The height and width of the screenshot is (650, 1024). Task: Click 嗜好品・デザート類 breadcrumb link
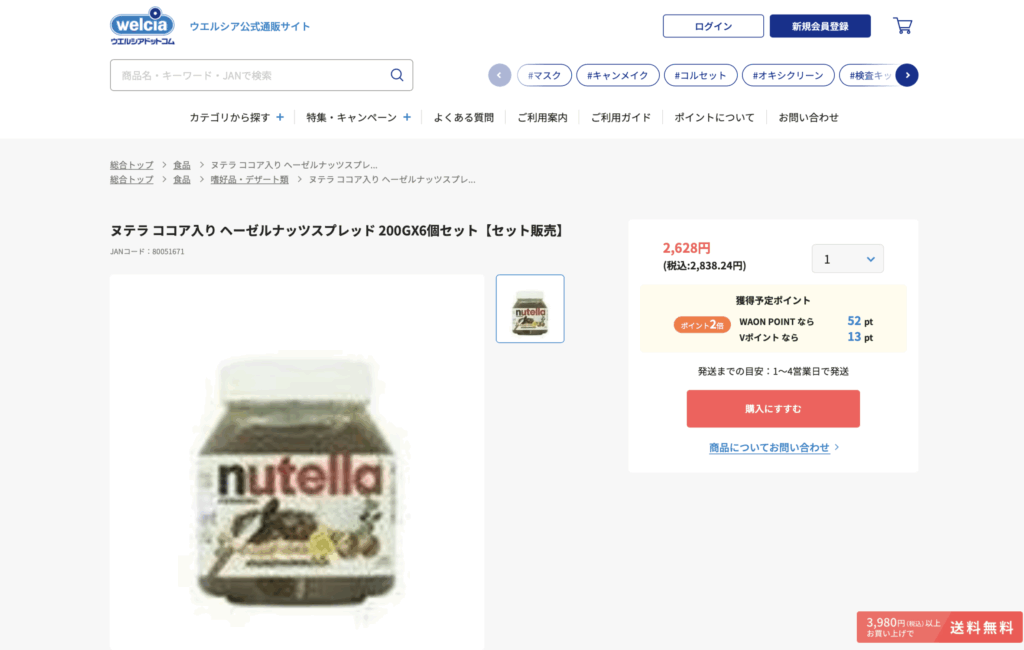pyautogui.click(x=249, y=180)
